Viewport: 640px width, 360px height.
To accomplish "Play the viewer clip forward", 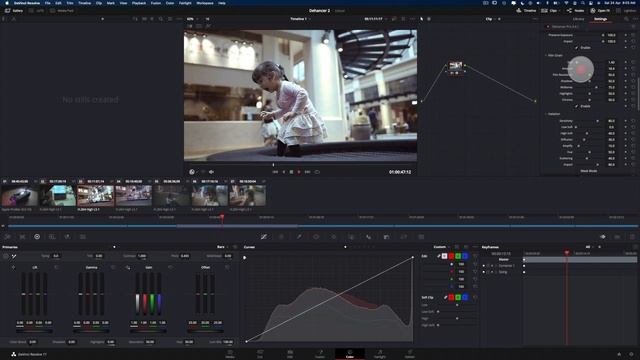I will point(299,172).
